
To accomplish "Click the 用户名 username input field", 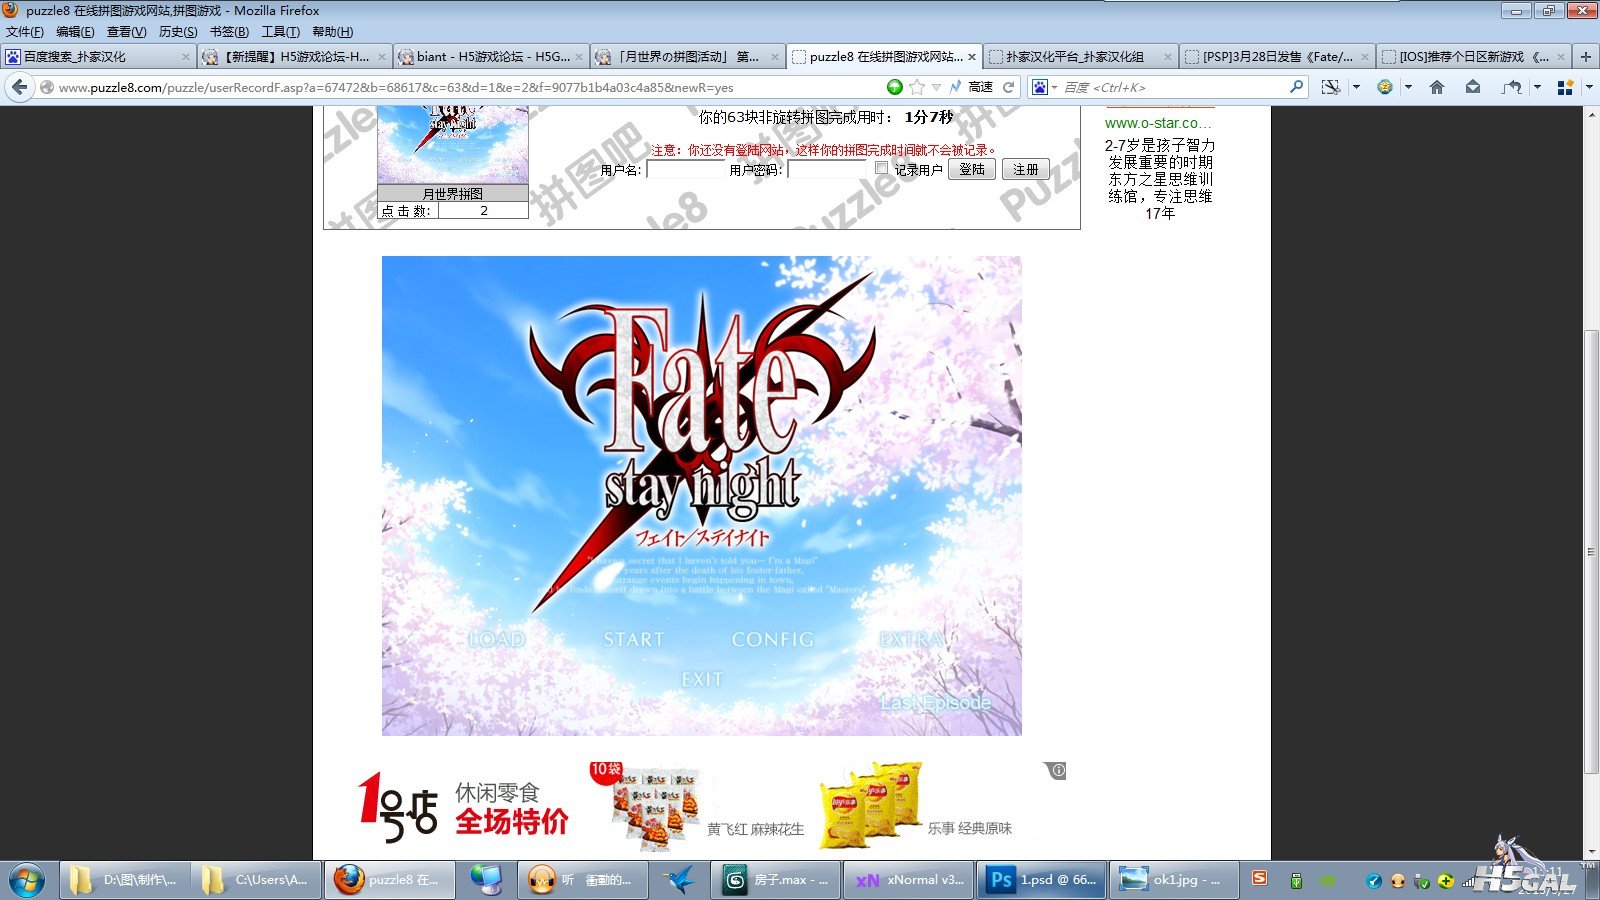I will point(685,170).
